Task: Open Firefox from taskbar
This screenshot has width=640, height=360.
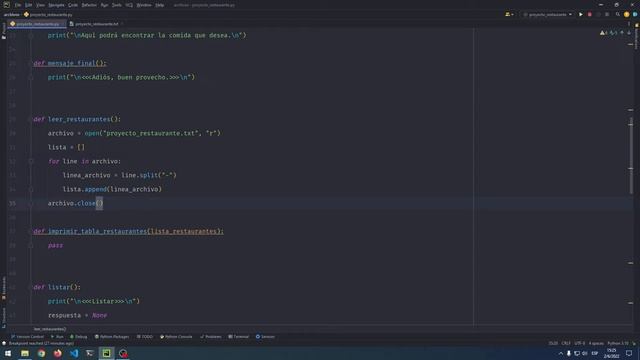Action: 58,353
